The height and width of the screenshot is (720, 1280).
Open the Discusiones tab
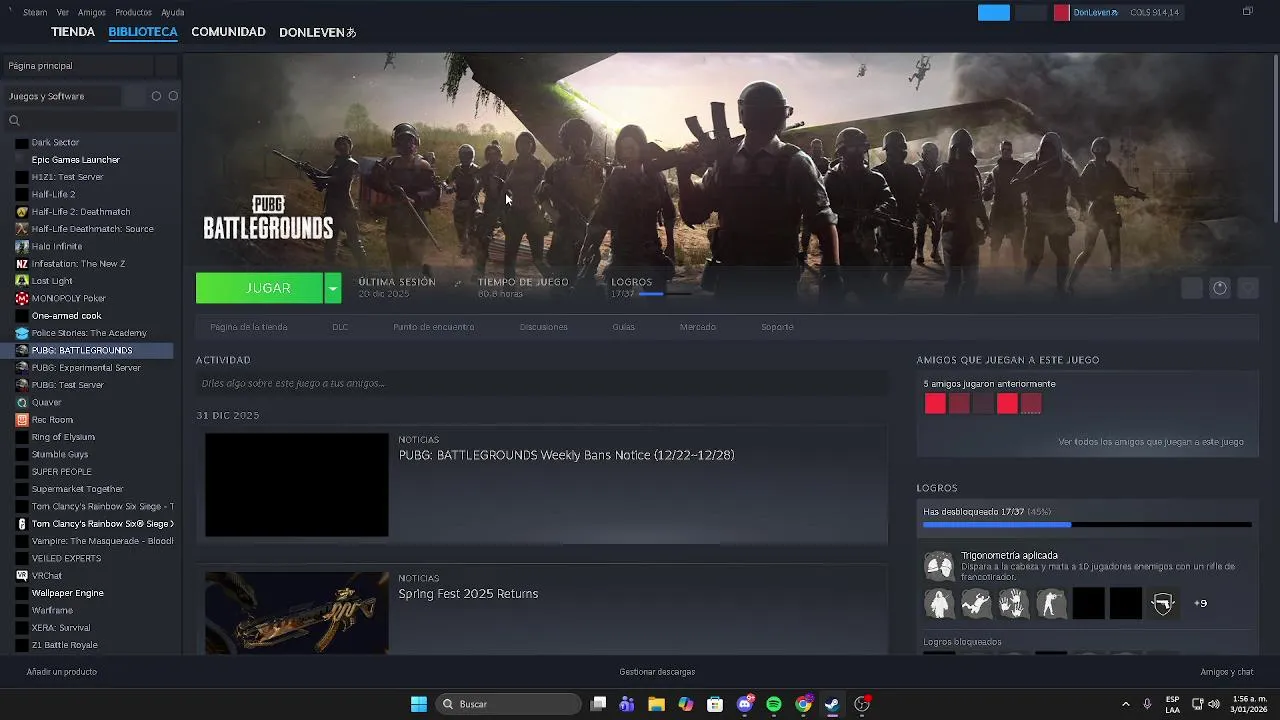click(x=544, y=327)
